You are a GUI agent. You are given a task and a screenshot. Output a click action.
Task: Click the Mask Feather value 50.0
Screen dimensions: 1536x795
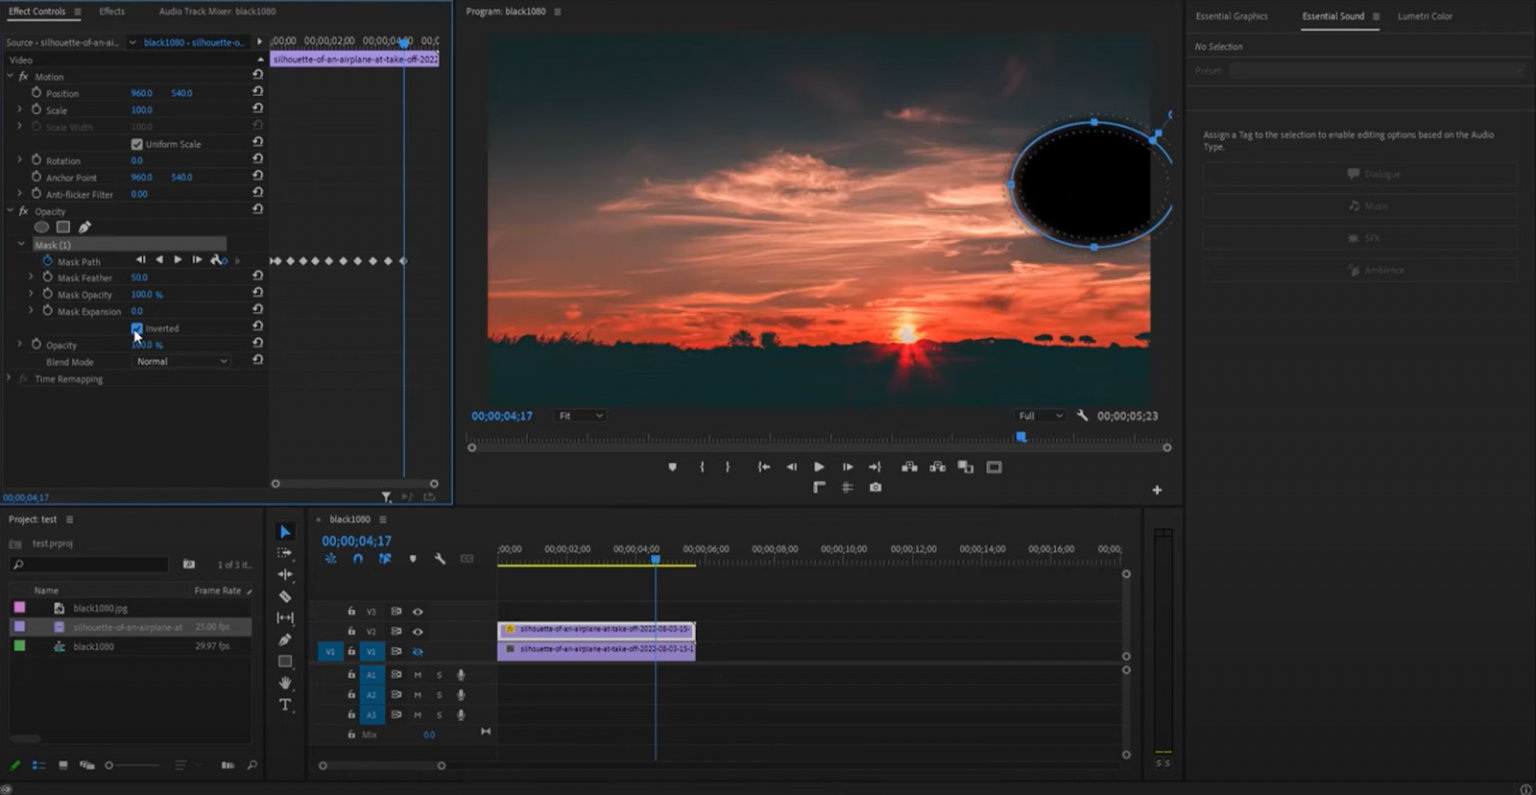[139, 277]
